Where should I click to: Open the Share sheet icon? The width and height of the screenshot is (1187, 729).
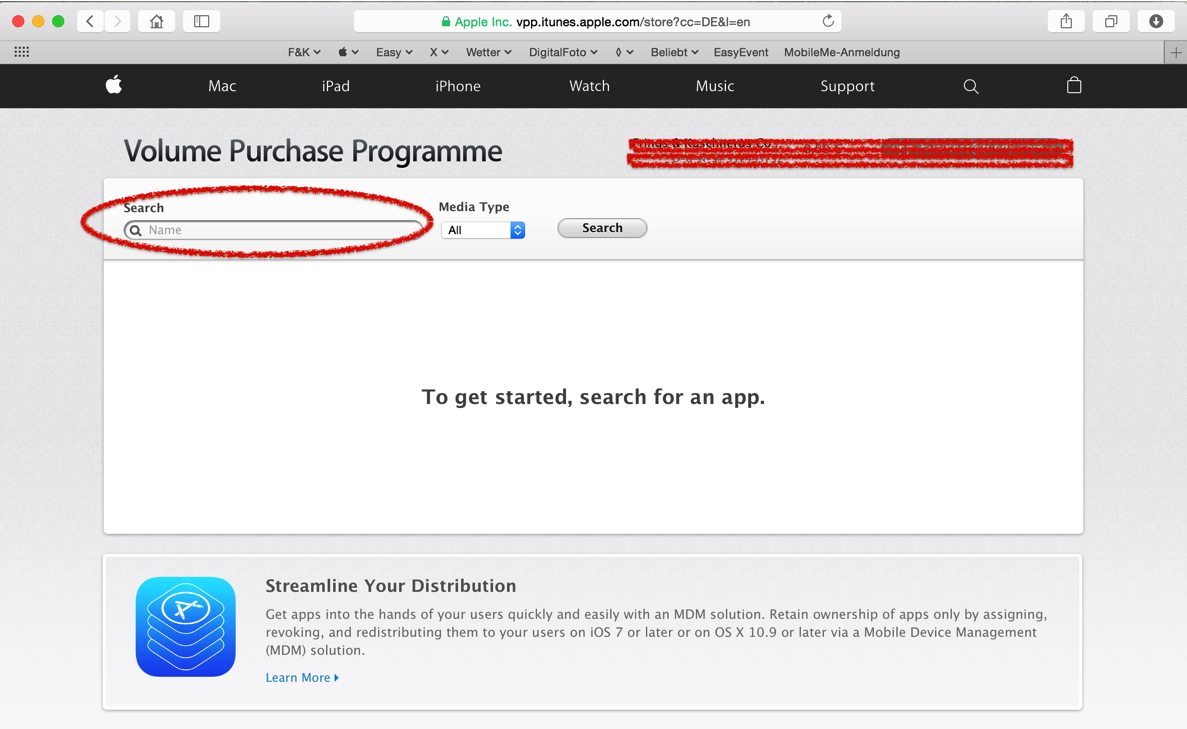[1066, 21]
